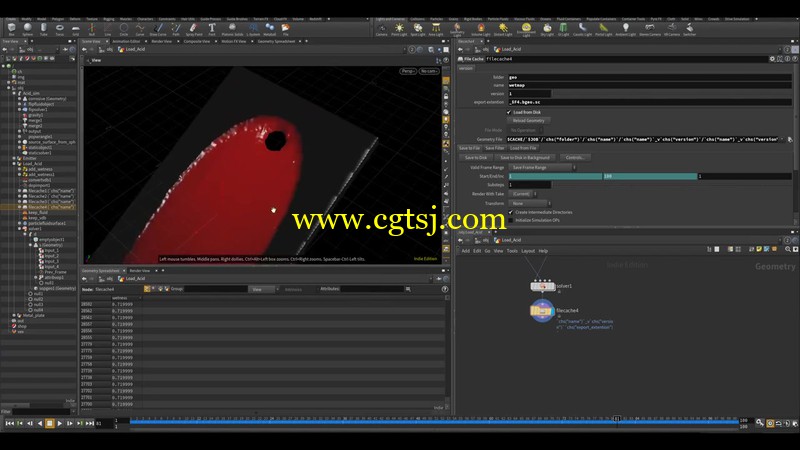Click the export extention input field
Viewport: 800px width, 450px height.
[x=649, y=102]
